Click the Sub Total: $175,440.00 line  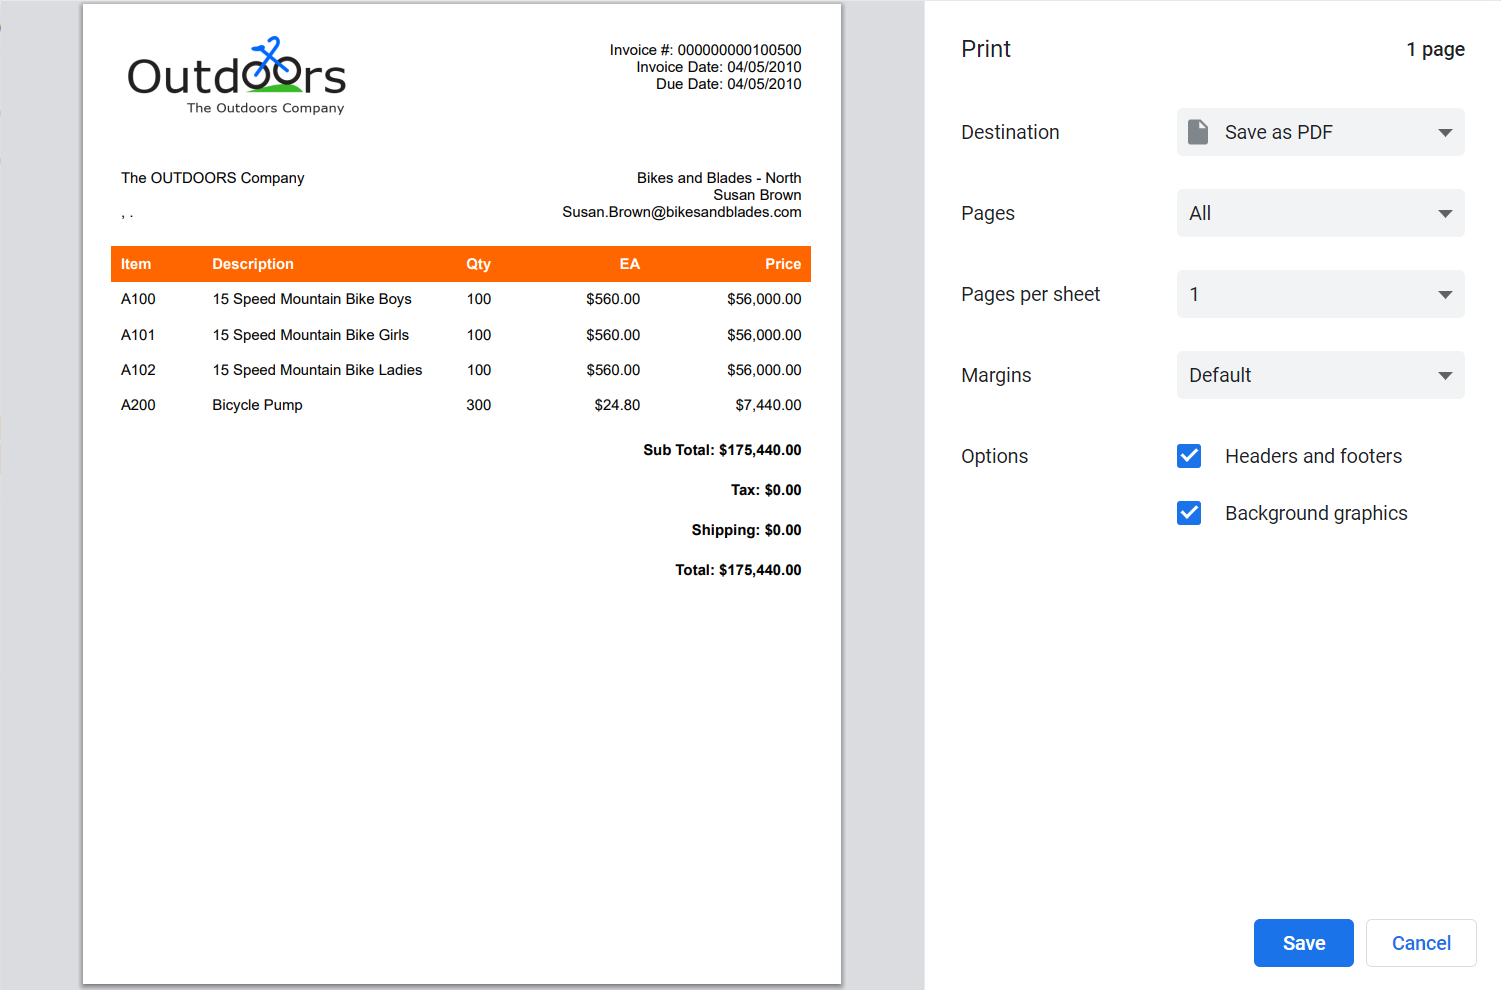(x=722, y=450)
